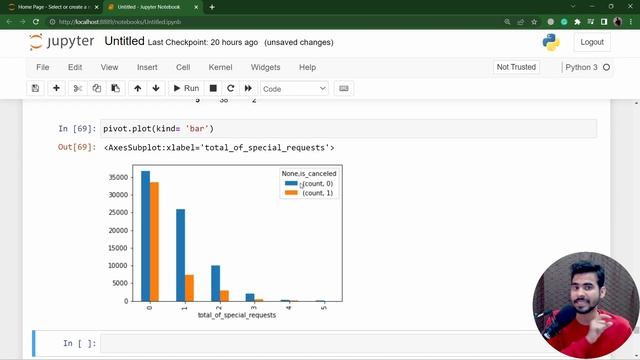
Task: Cut selected cells with scissors icon
Action: point(78,88)
